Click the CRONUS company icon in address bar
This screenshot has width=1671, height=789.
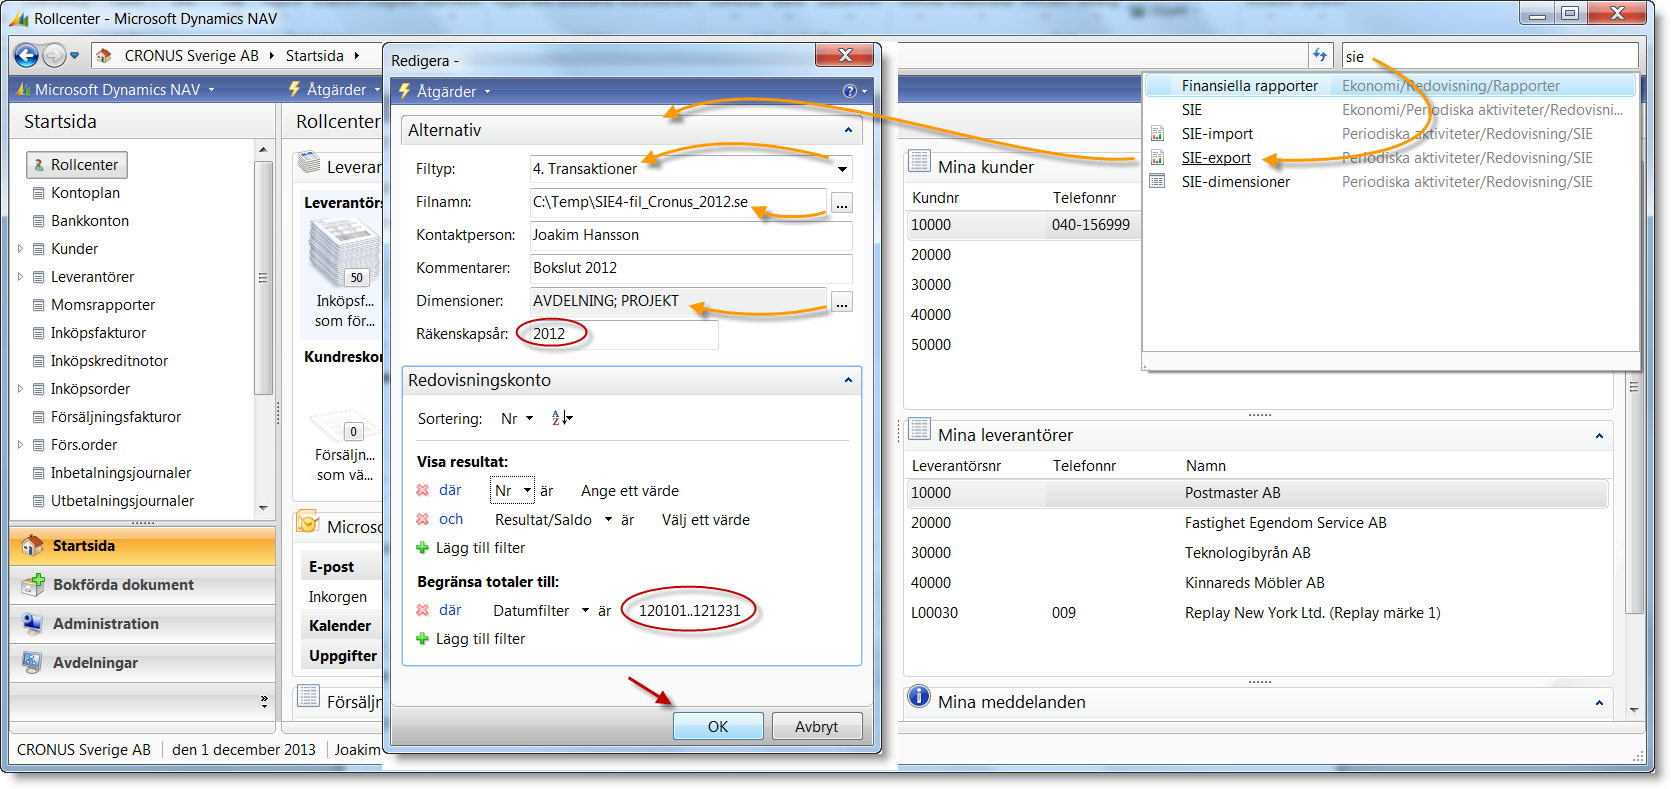tap(105, 56)
